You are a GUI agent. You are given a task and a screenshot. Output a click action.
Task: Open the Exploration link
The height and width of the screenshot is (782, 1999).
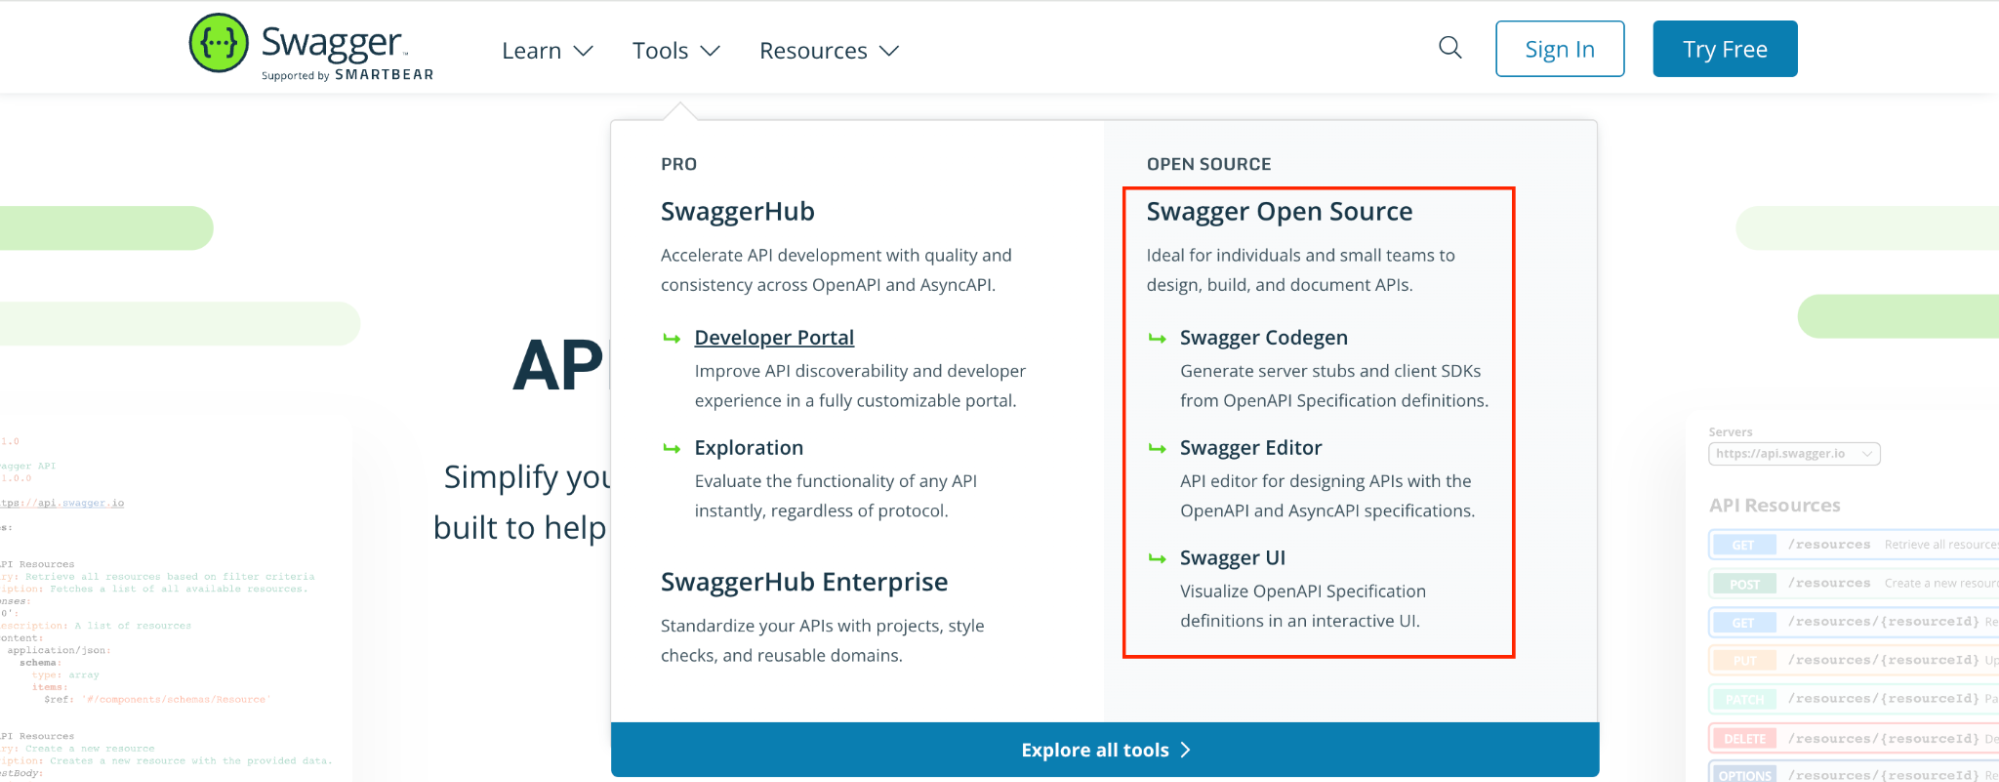click(x=749, y=448)
